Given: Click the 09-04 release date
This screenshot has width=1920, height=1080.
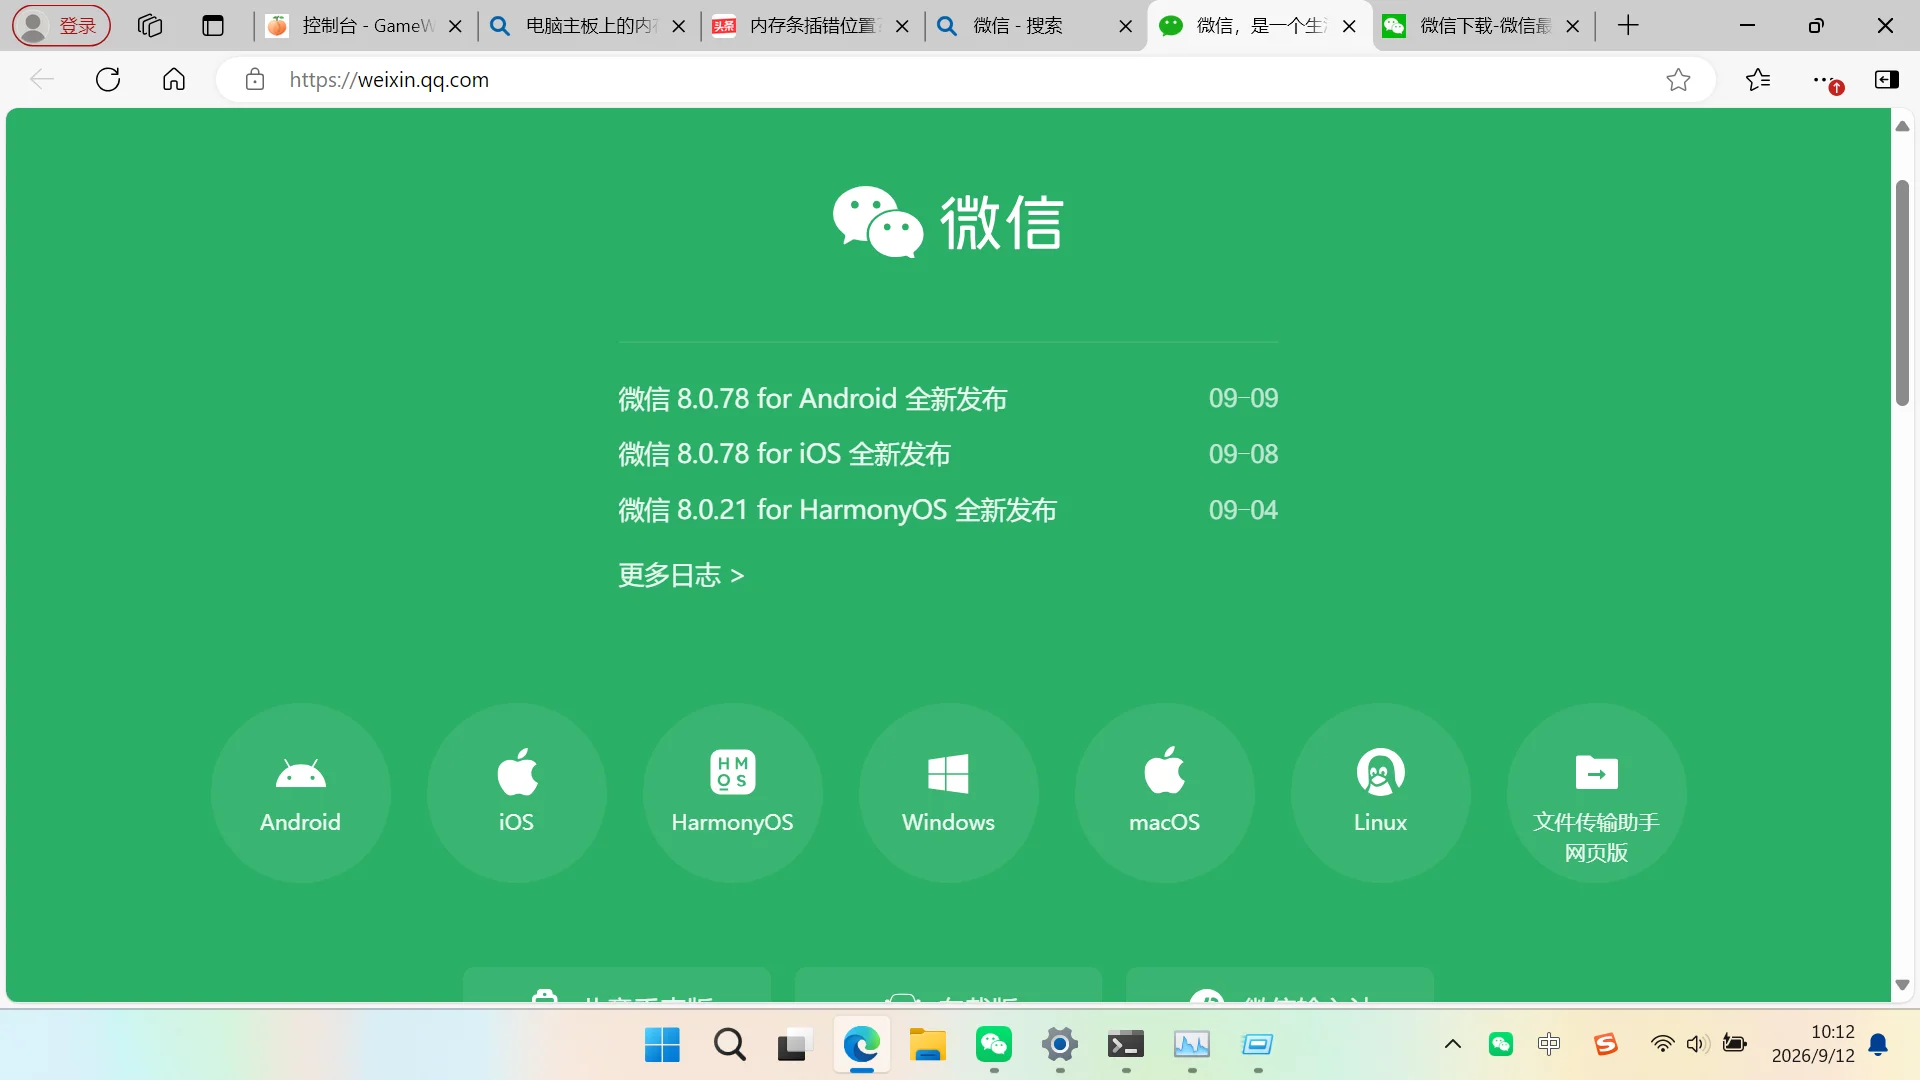Looking at the screenshot, I should (x=1243, y=510).
